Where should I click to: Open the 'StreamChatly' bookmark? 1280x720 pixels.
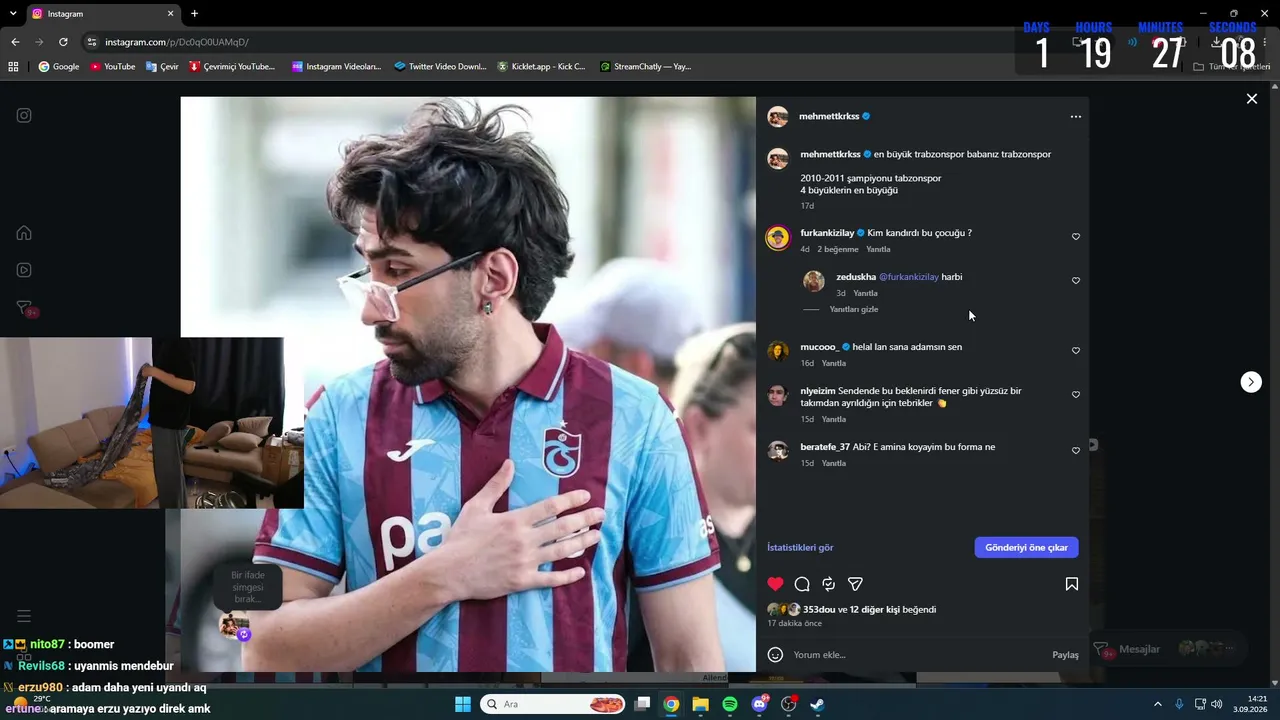pyautogui.click(x=646, y=67)
